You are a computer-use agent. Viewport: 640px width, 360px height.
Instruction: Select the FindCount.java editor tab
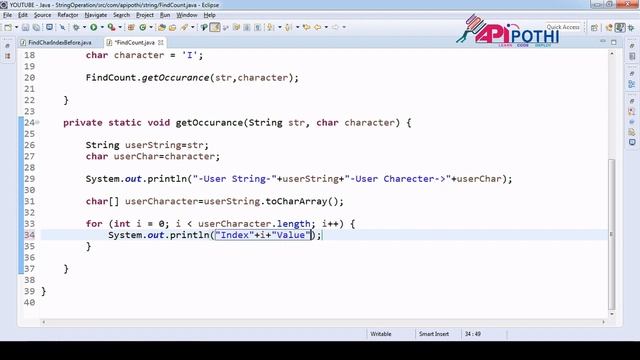coord(134,42)
